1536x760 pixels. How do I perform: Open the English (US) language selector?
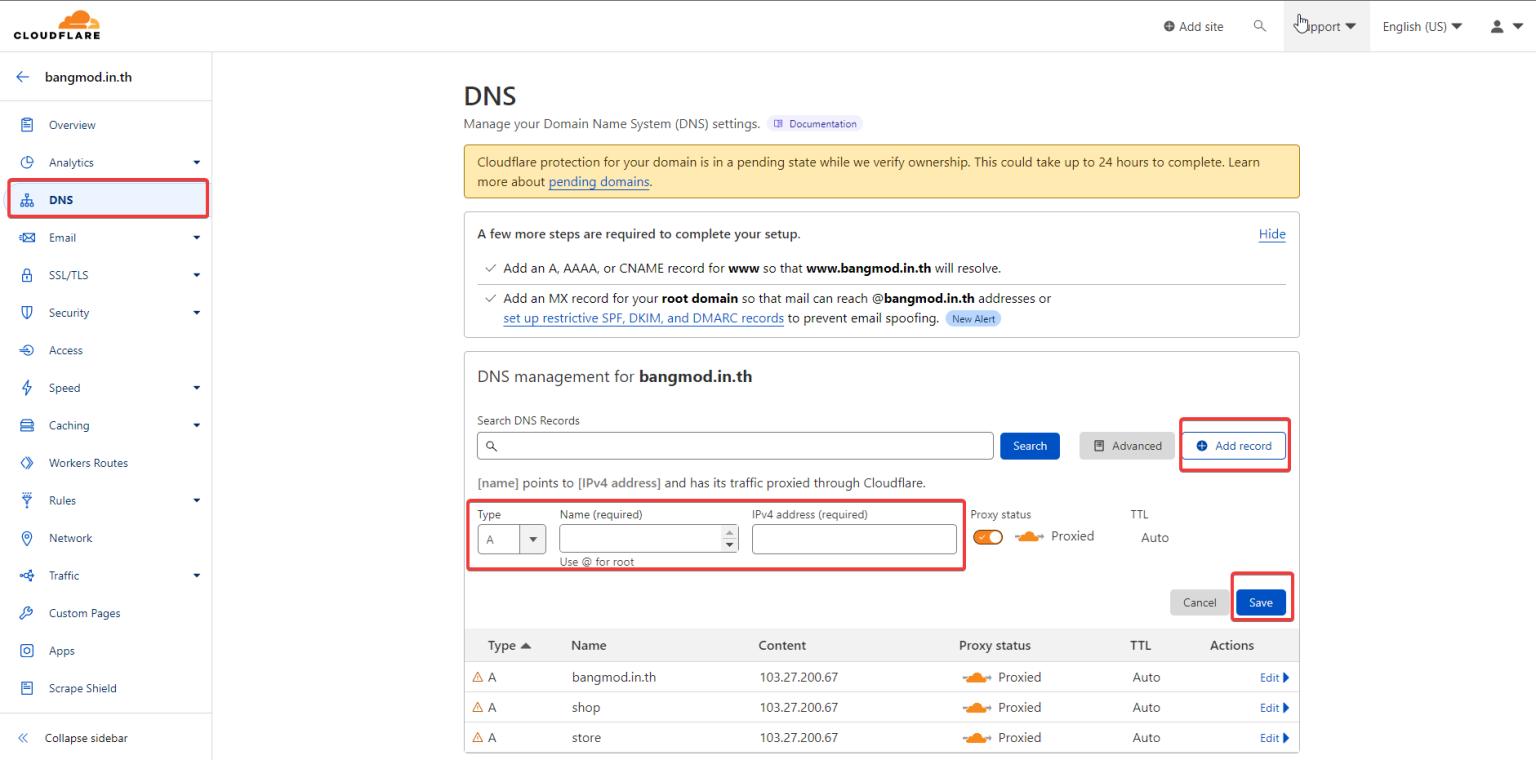click(x=1421, y=26)
